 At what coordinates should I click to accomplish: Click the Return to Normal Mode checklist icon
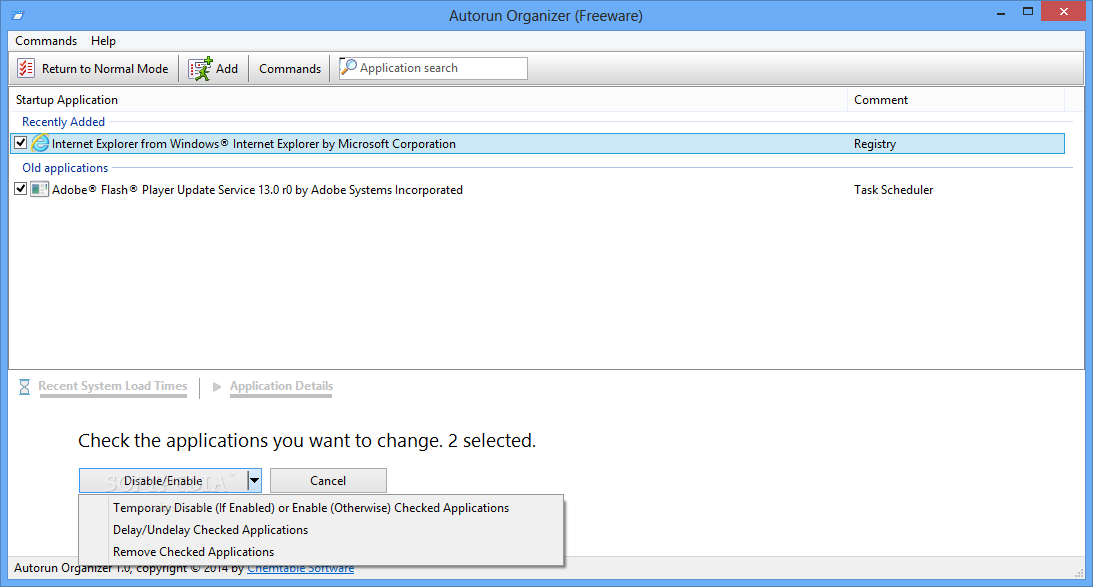[26, 68]
